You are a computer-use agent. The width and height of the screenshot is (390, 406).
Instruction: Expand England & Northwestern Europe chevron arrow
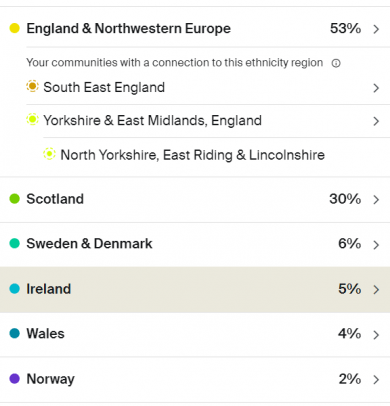pyautogui.click(x=376, y=29)
